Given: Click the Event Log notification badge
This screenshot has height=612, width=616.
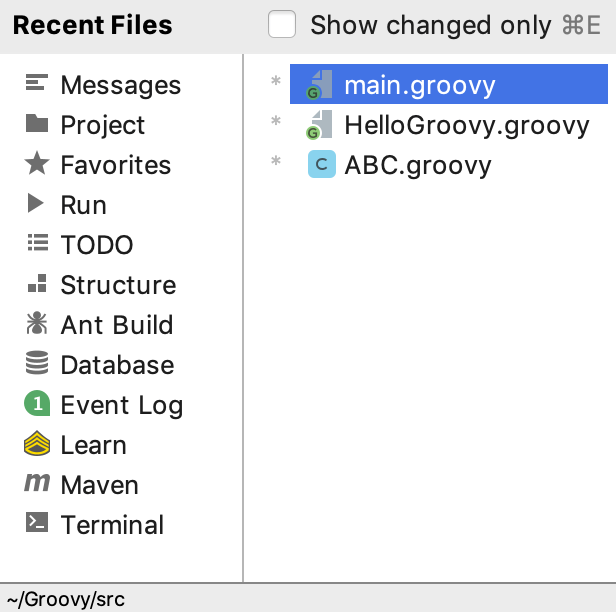Looking at the screenshot, I should click(x=37, y=404).
